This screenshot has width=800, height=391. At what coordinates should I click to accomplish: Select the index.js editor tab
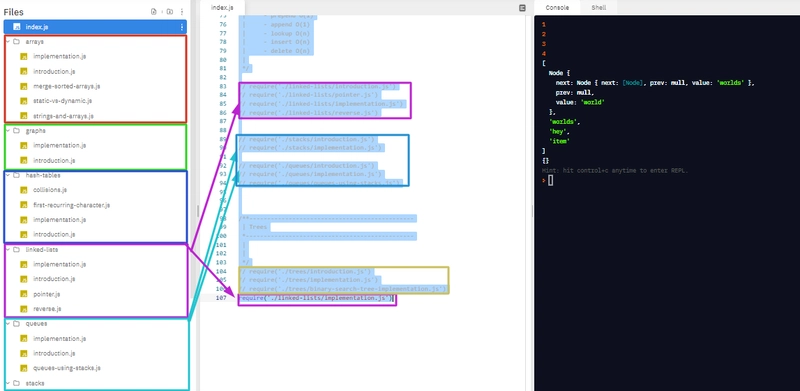(x=222, y=8)
